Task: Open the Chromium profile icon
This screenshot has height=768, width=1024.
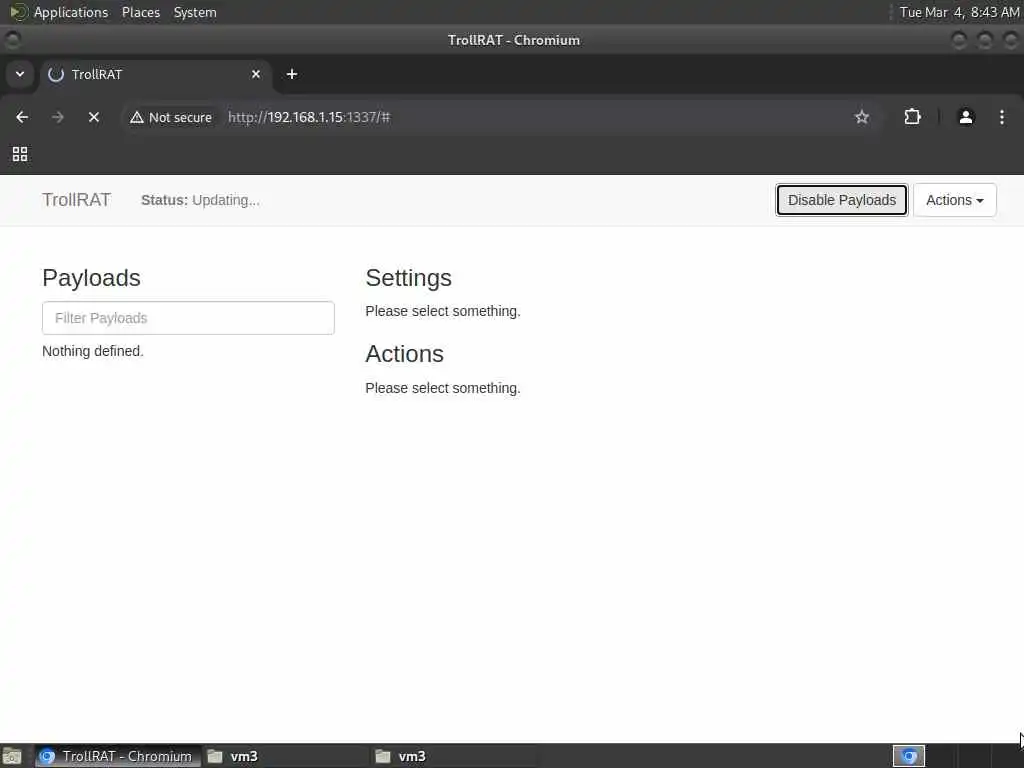Action: [966, 117]
